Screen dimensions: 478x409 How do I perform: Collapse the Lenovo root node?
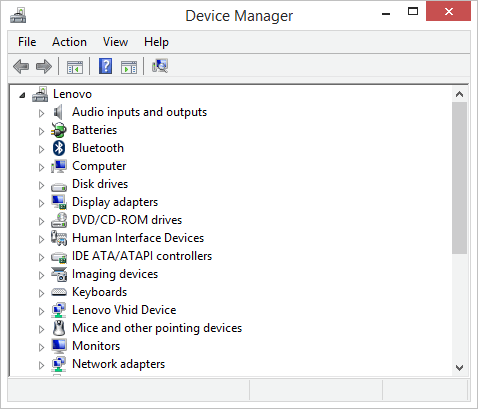click(x=22, y=95)
